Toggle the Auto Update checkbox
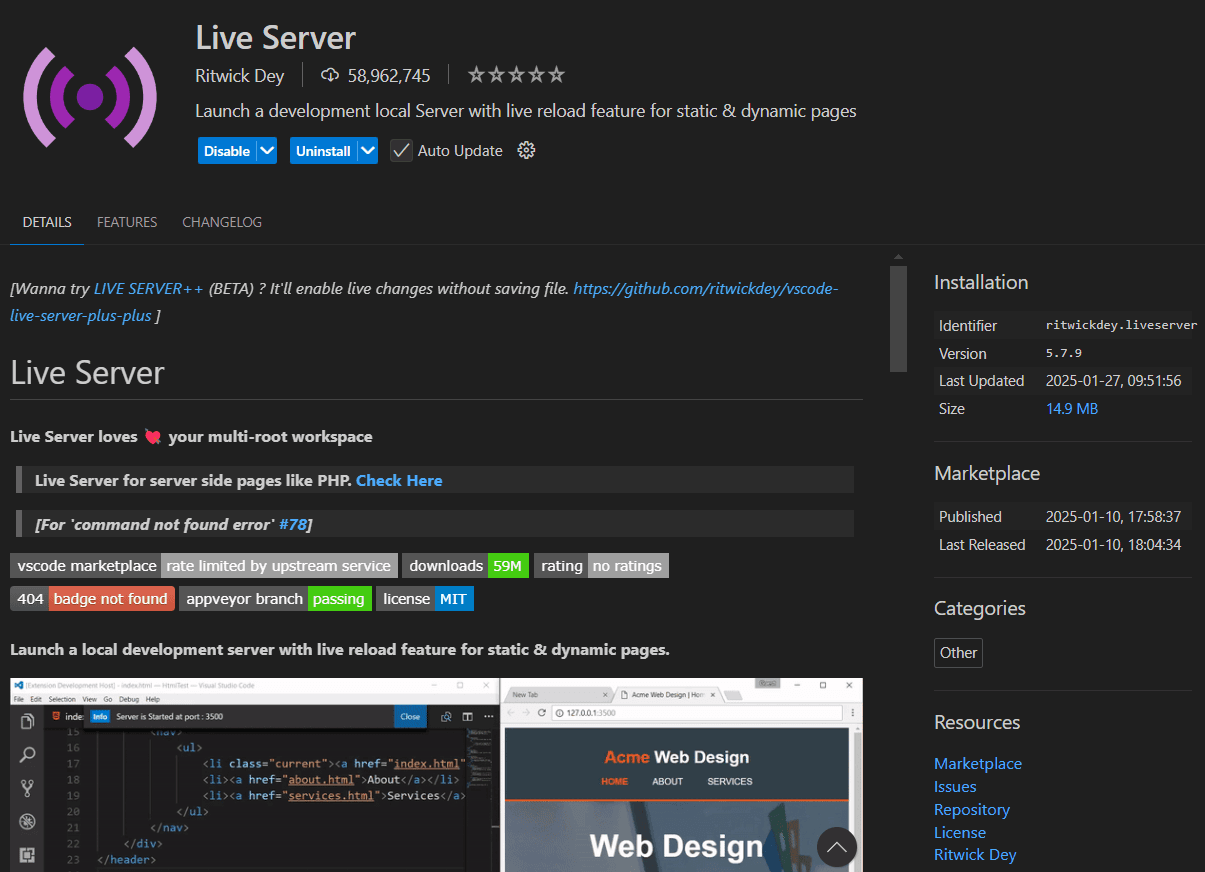This screenshot has width=1205, height=872. (401, 151)
